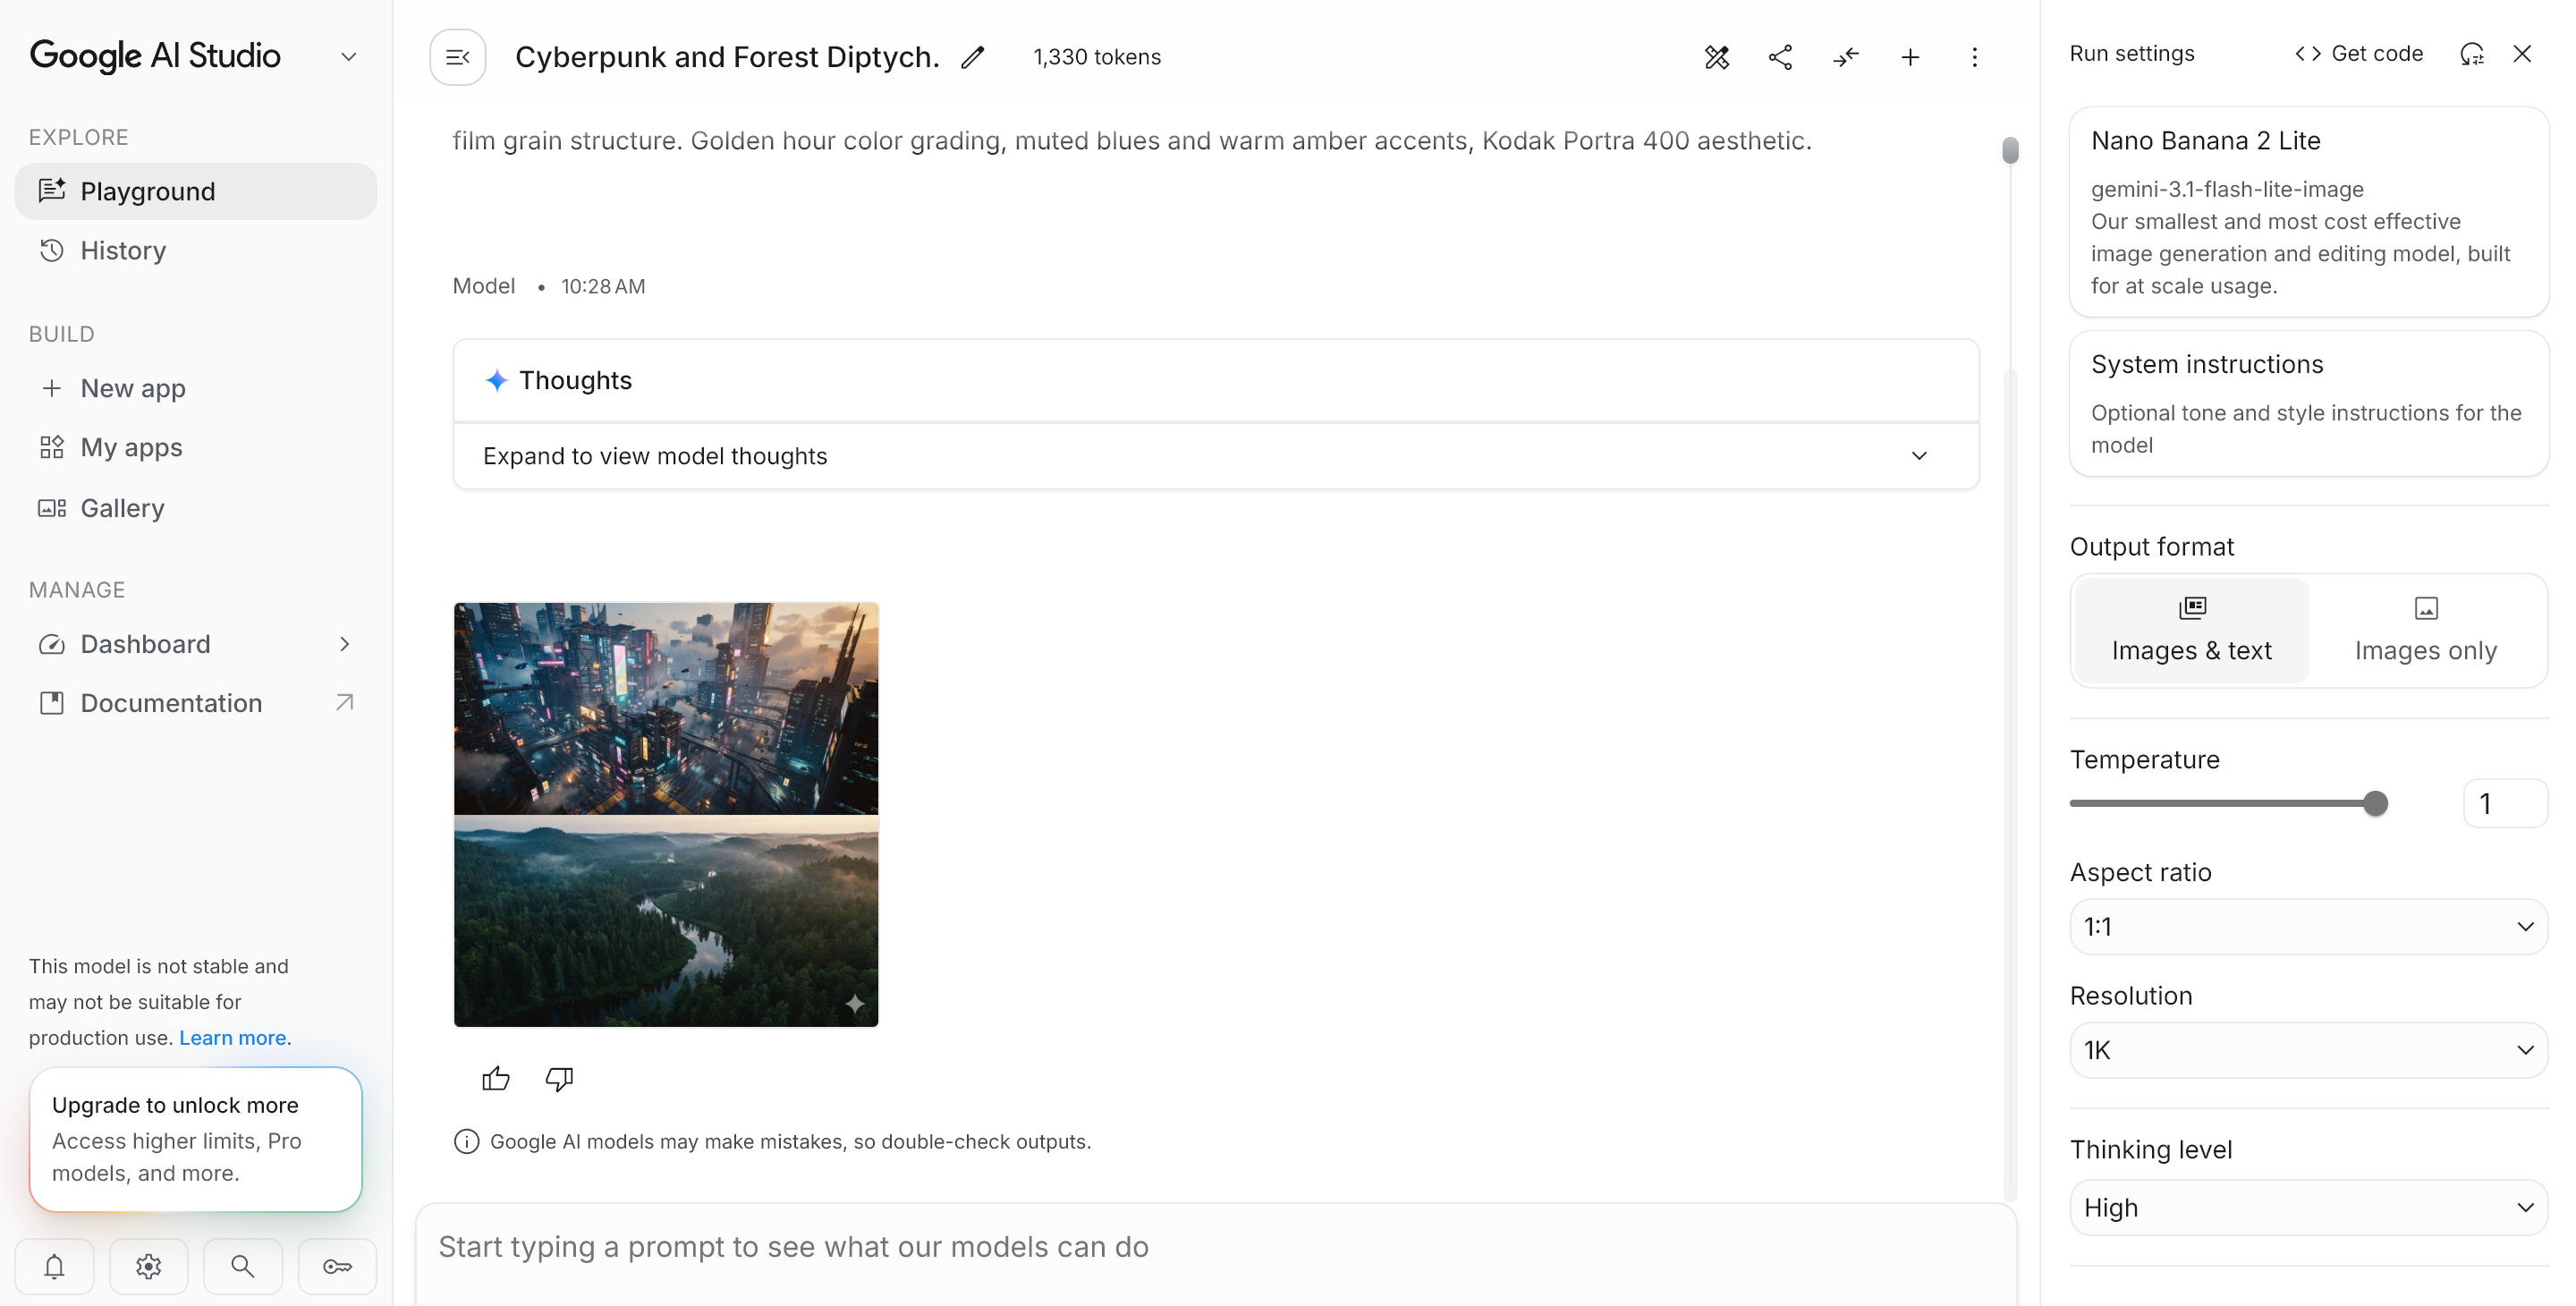
Task: Click the 10:28 AM timestamp
Action: (x=603, y=286)
